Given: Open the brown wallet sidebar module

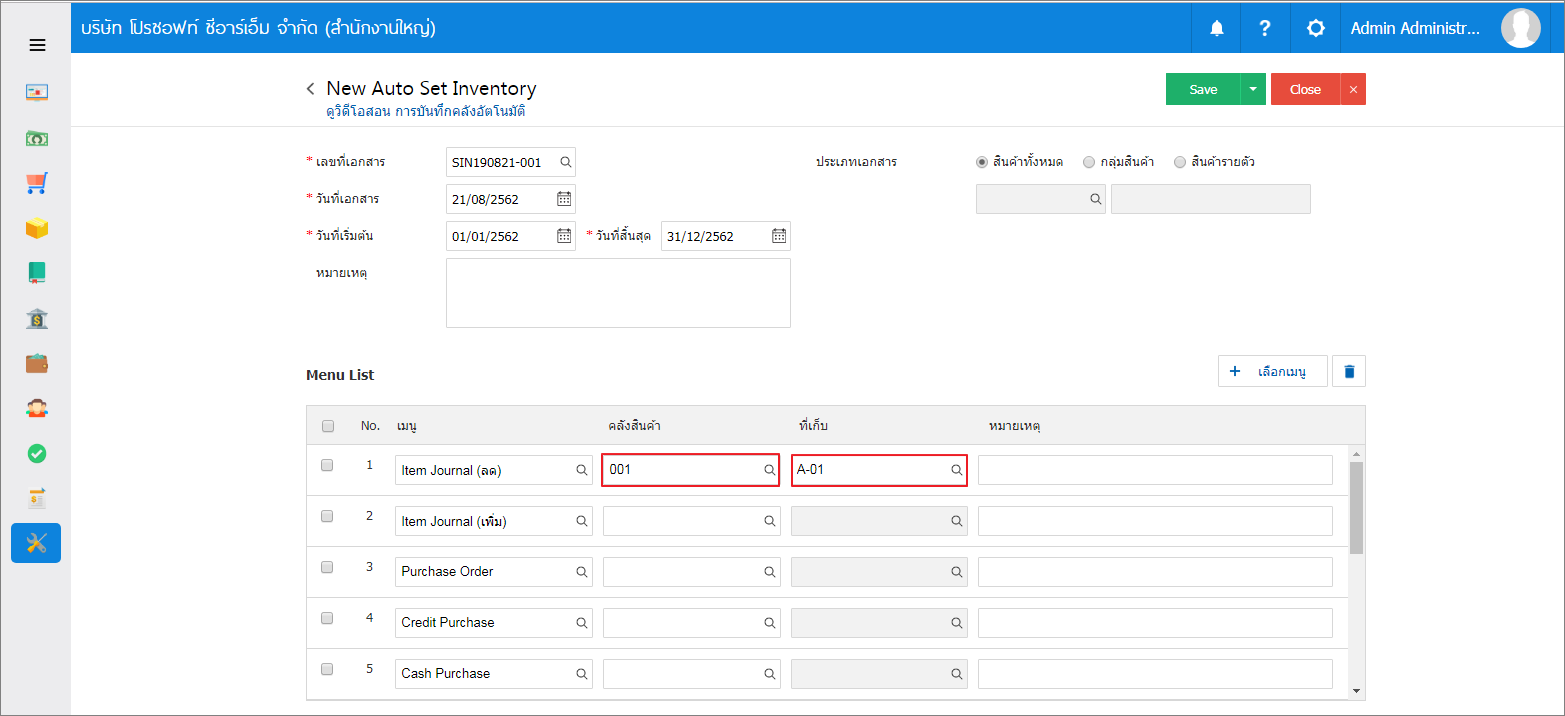Looking at the screenshot, I should coord(37,363).
